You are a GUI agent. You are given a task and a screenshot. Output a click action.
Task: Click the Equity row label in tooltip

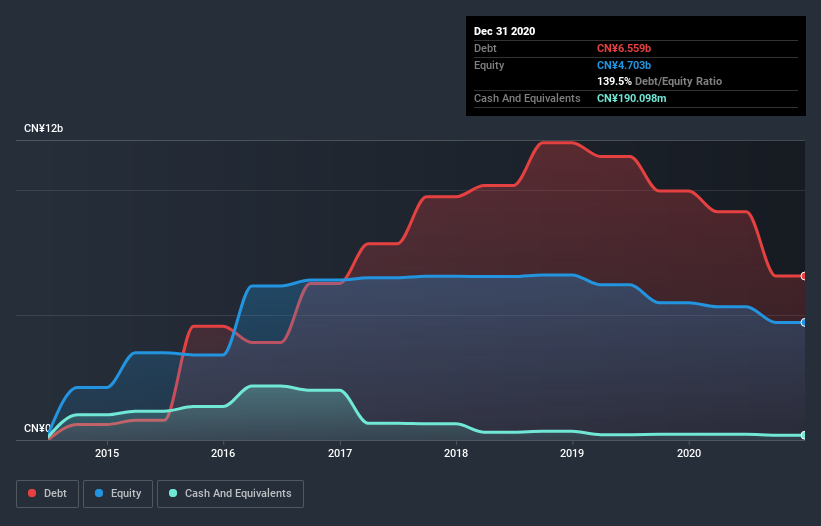[489, 65]
